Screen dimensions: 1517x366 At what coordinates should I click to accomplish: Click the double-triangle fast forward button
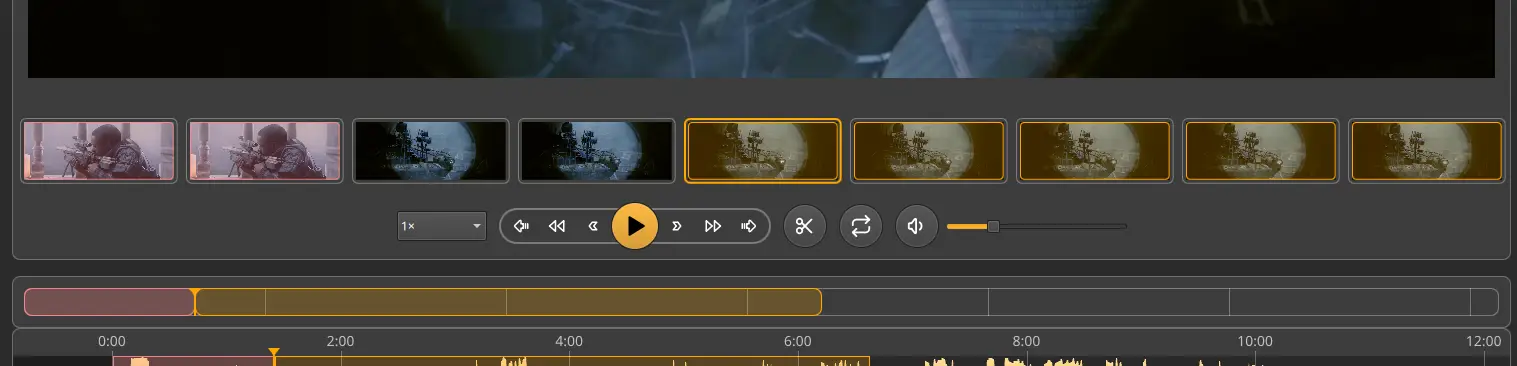click(713, 226)
